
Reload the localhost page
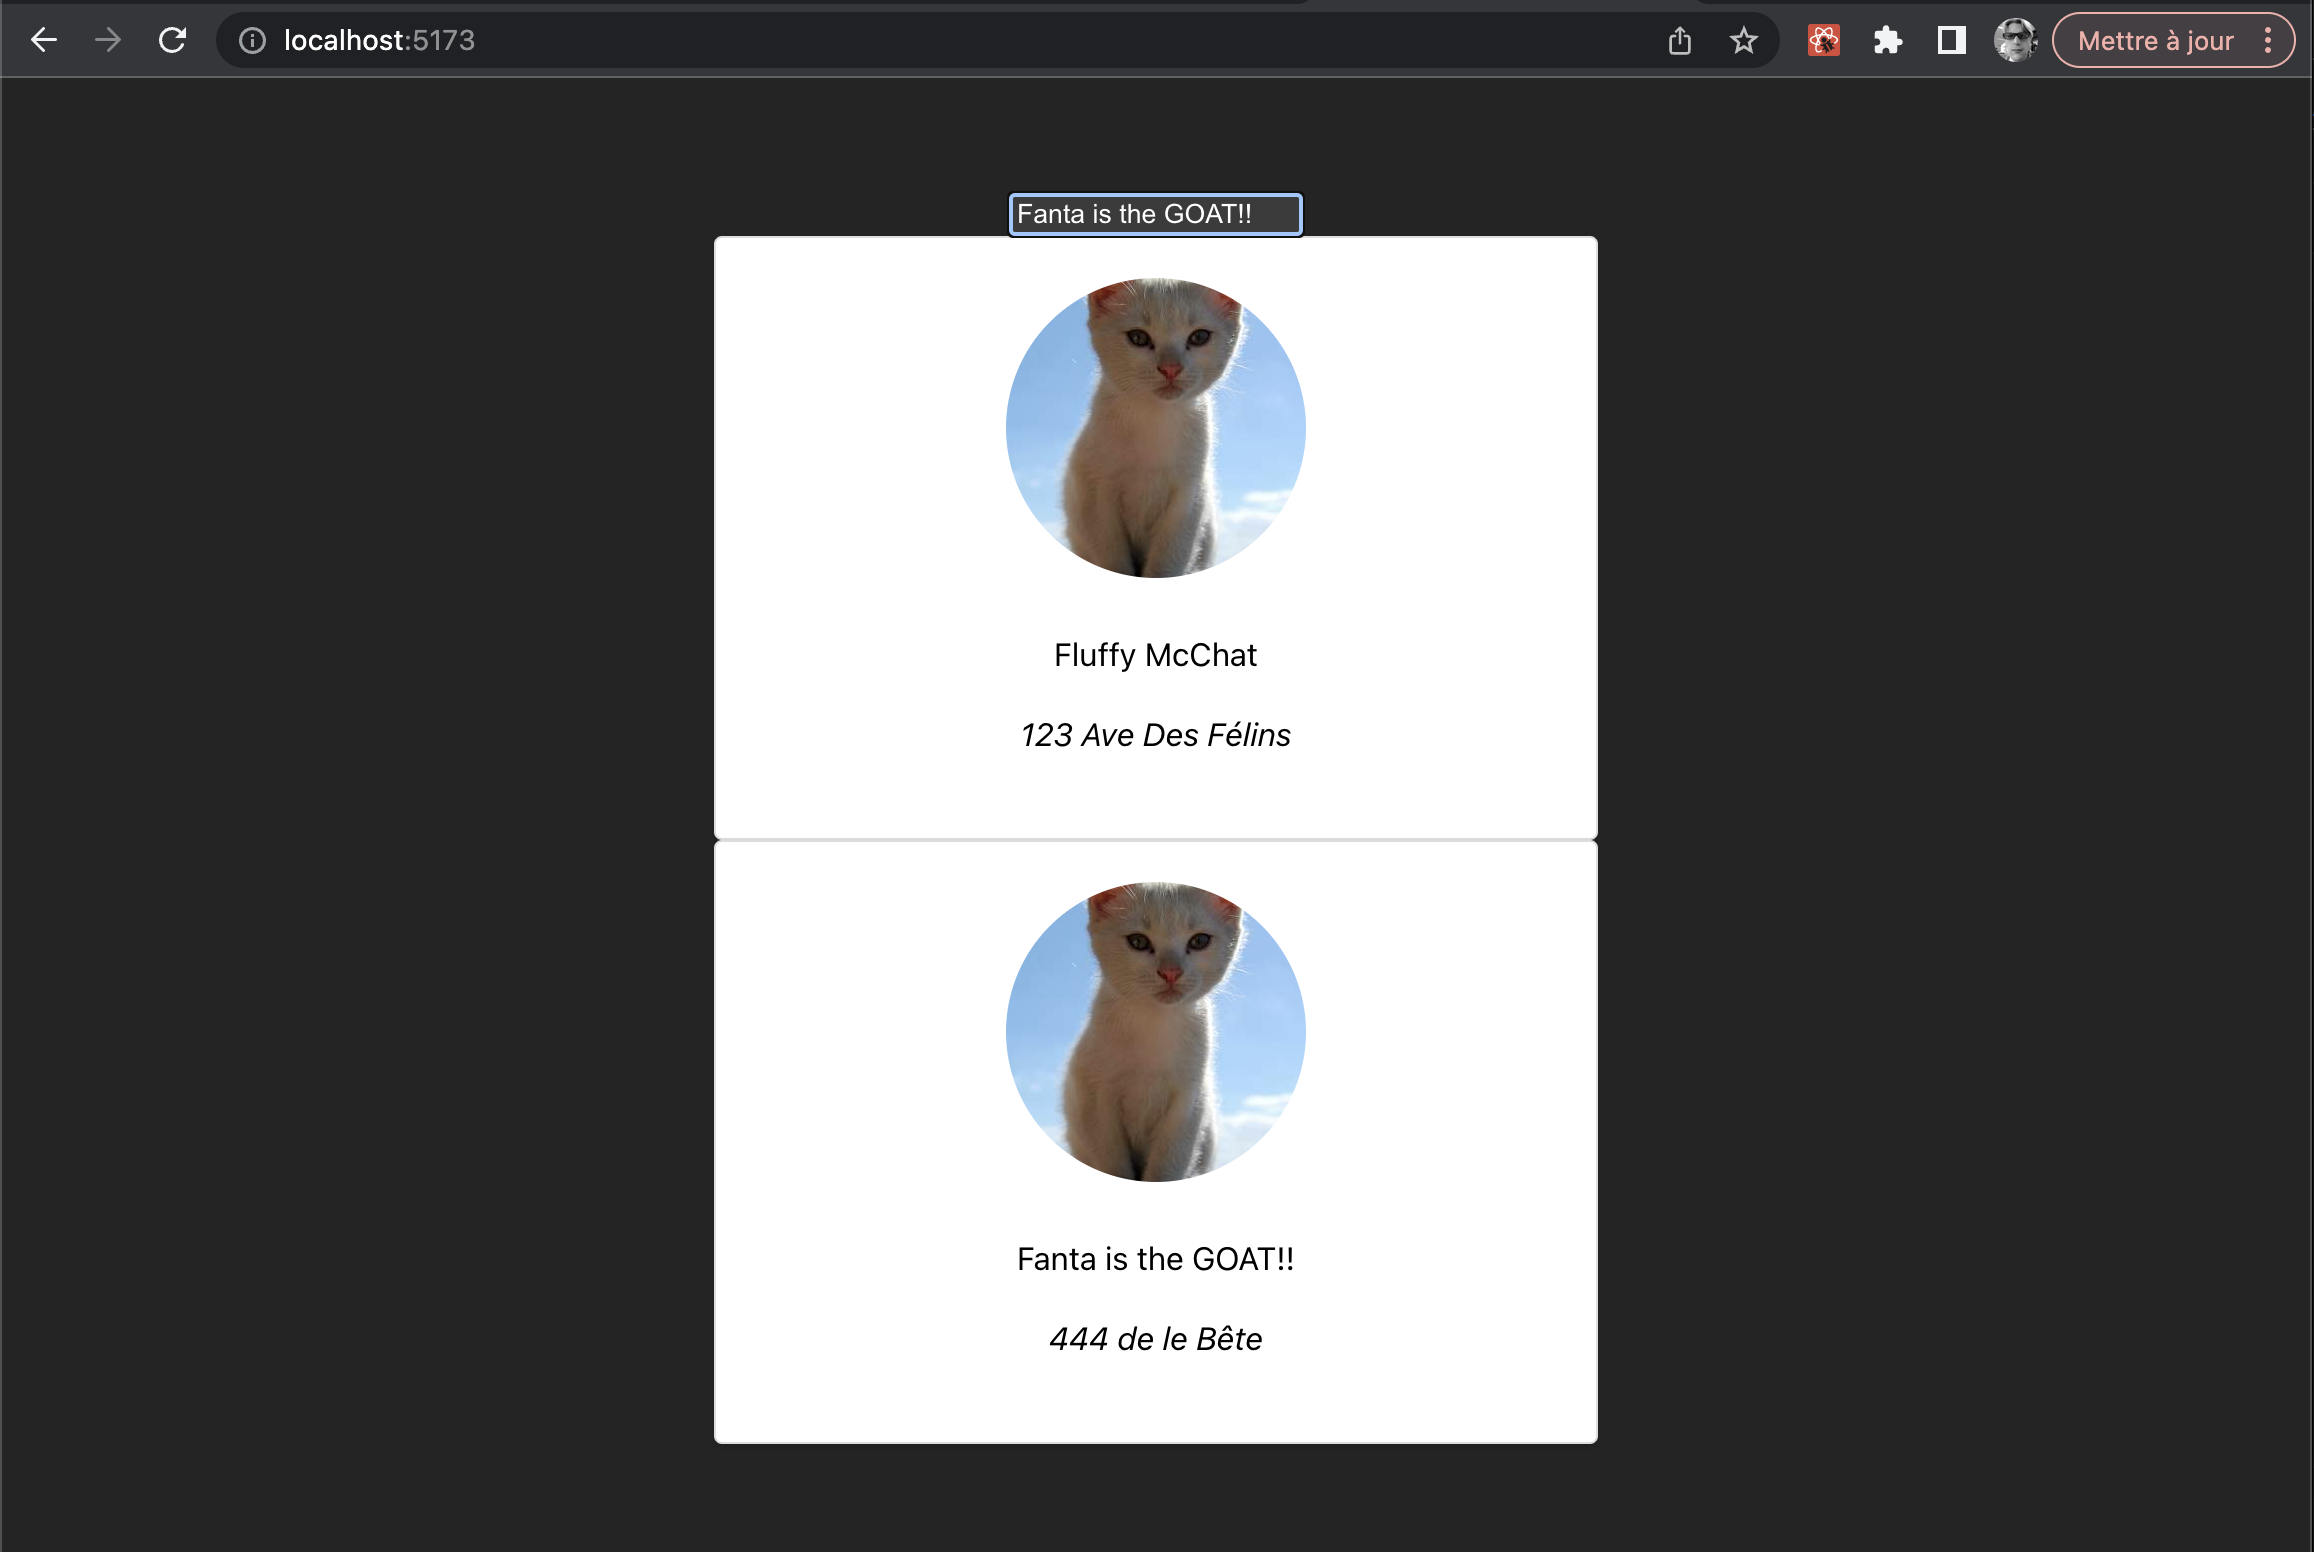point(172,40)
